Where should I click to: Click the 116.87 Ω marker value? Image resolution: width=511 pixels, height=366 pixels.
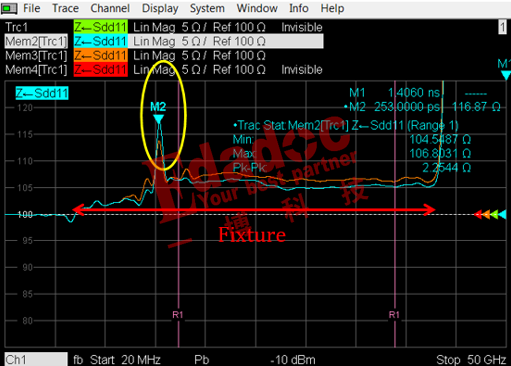pyautogui.click(x=476, y=107)
